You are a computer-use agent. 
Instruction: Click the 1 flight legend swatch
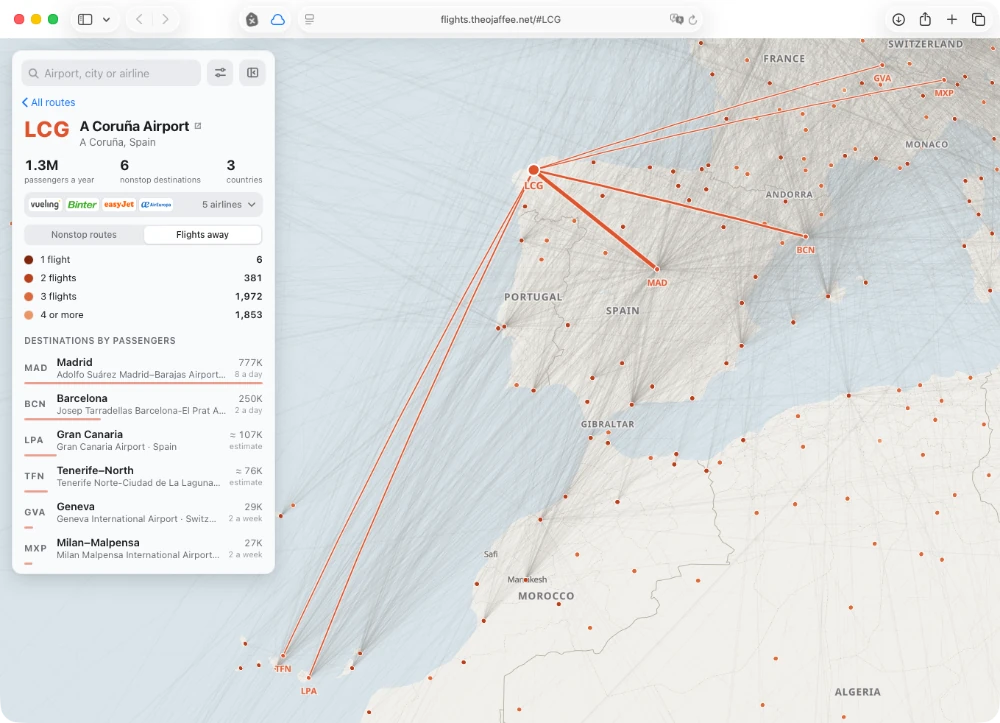(x=29, y=259)
